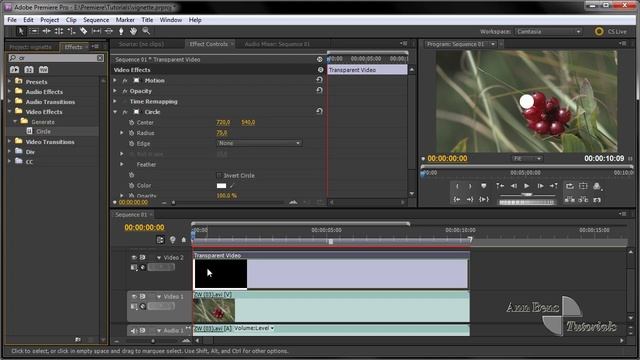Select the Rolling Edit tool

coord(59,31)
